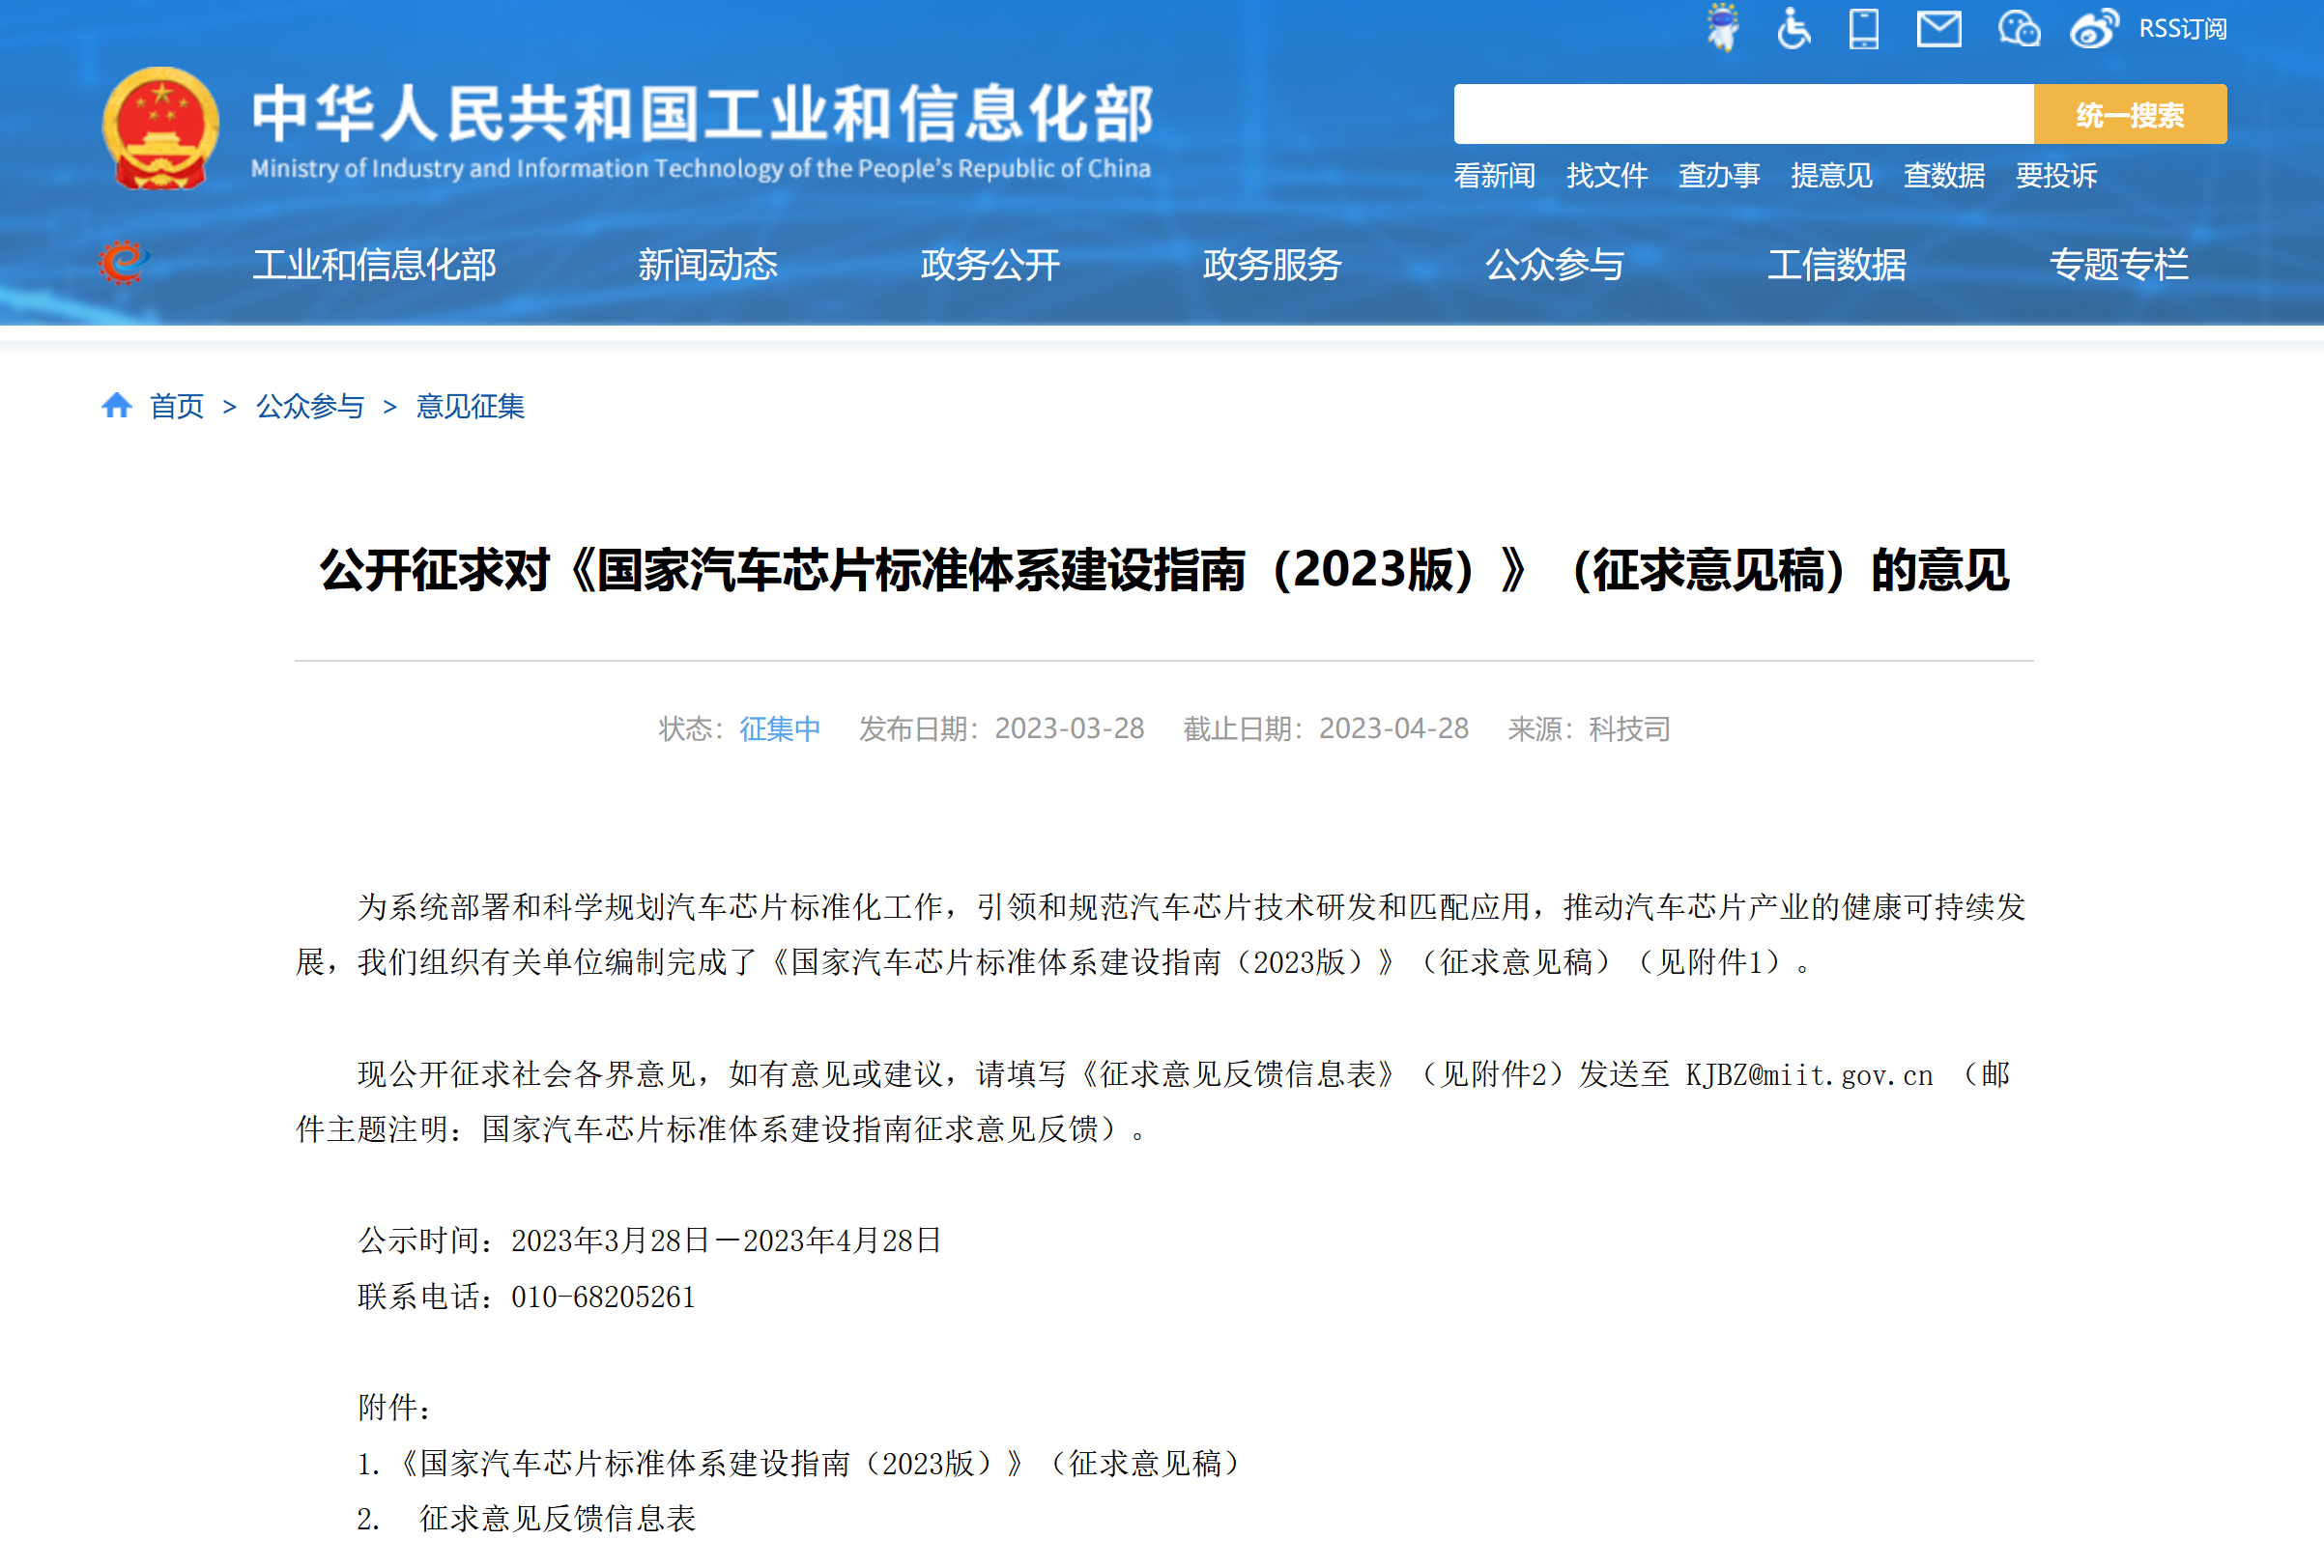
Task: Click the article headline about 国家汽车芯片标准体系建设指南
Action: [x=1164, y=570]
